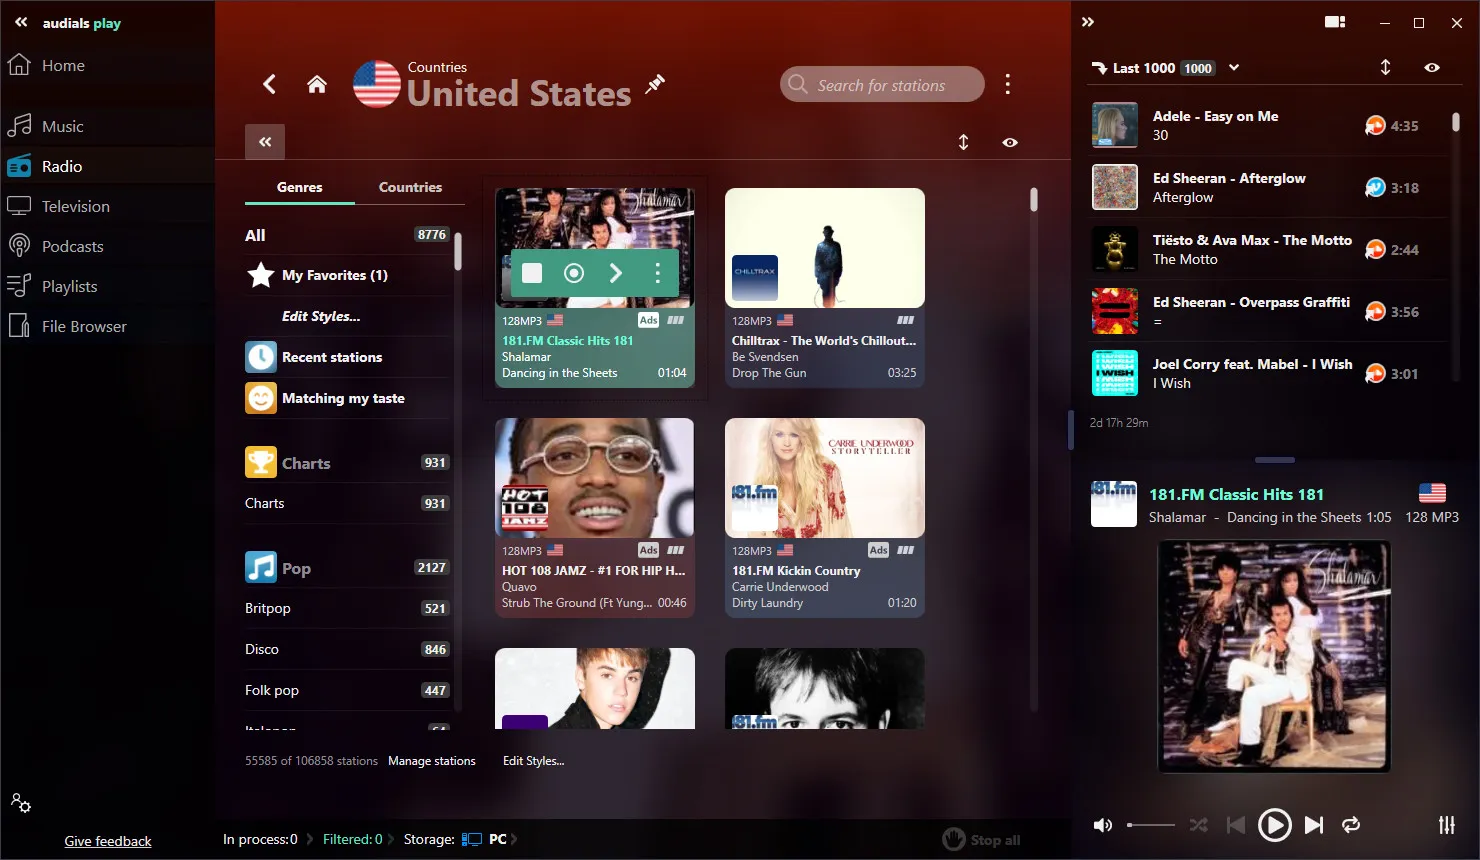Open the three-dot menu beside search
The width and height of the screenshot is (1480, 860).
coord(1007,84)
